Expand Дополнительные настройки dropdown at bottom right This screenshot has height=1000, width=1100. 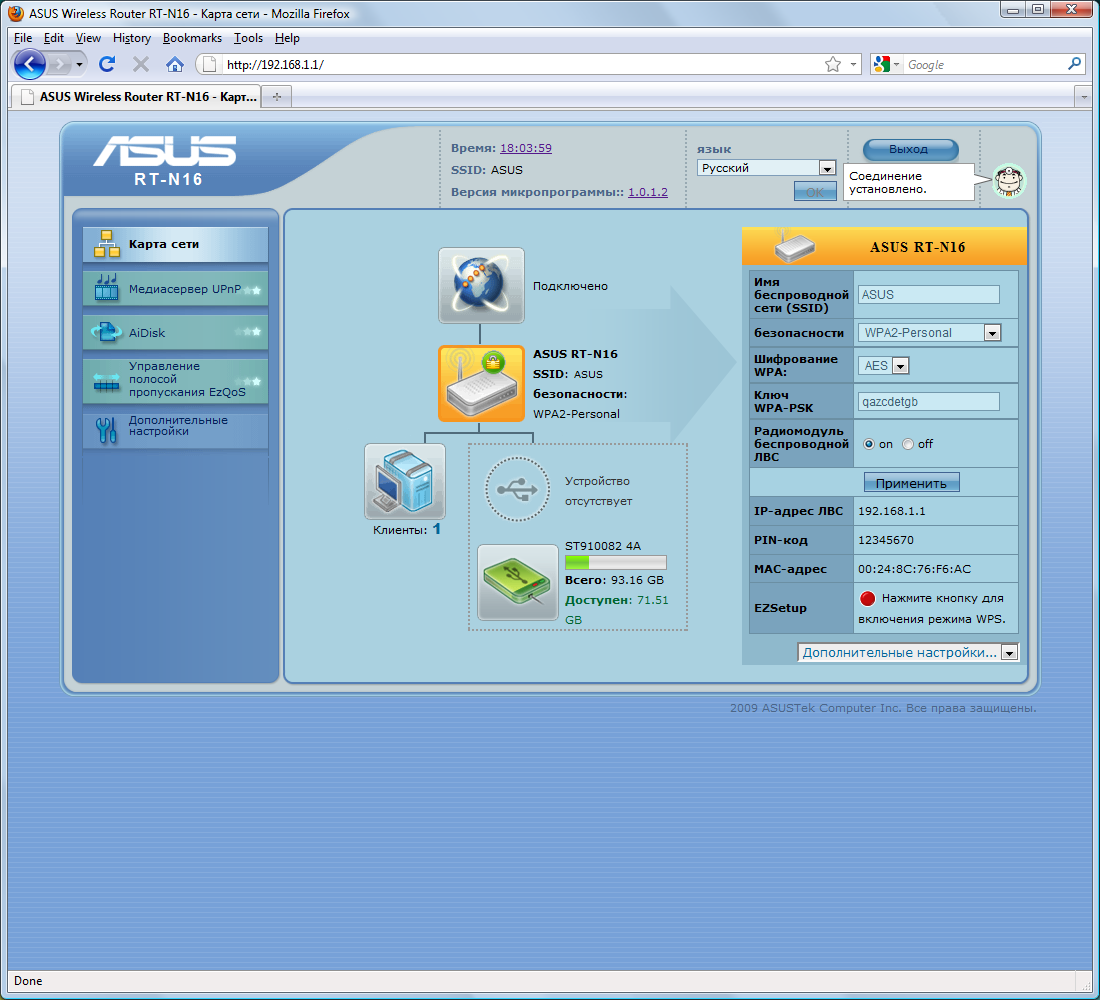908,653
